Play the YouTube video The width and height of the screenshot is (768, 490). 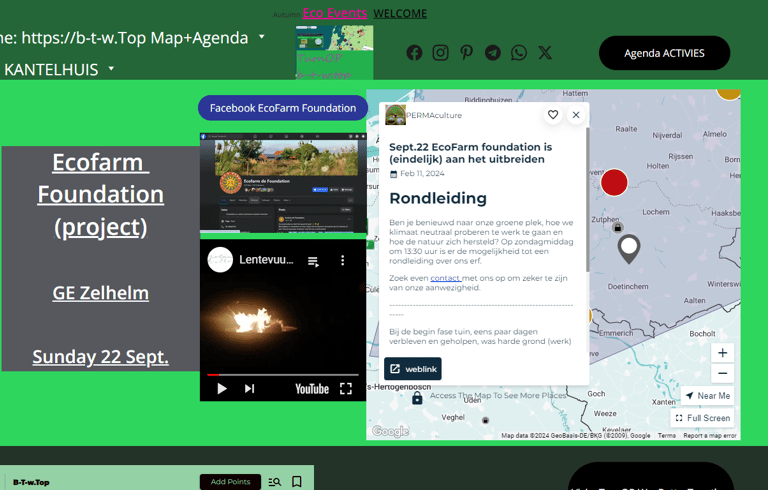point(222,389)
